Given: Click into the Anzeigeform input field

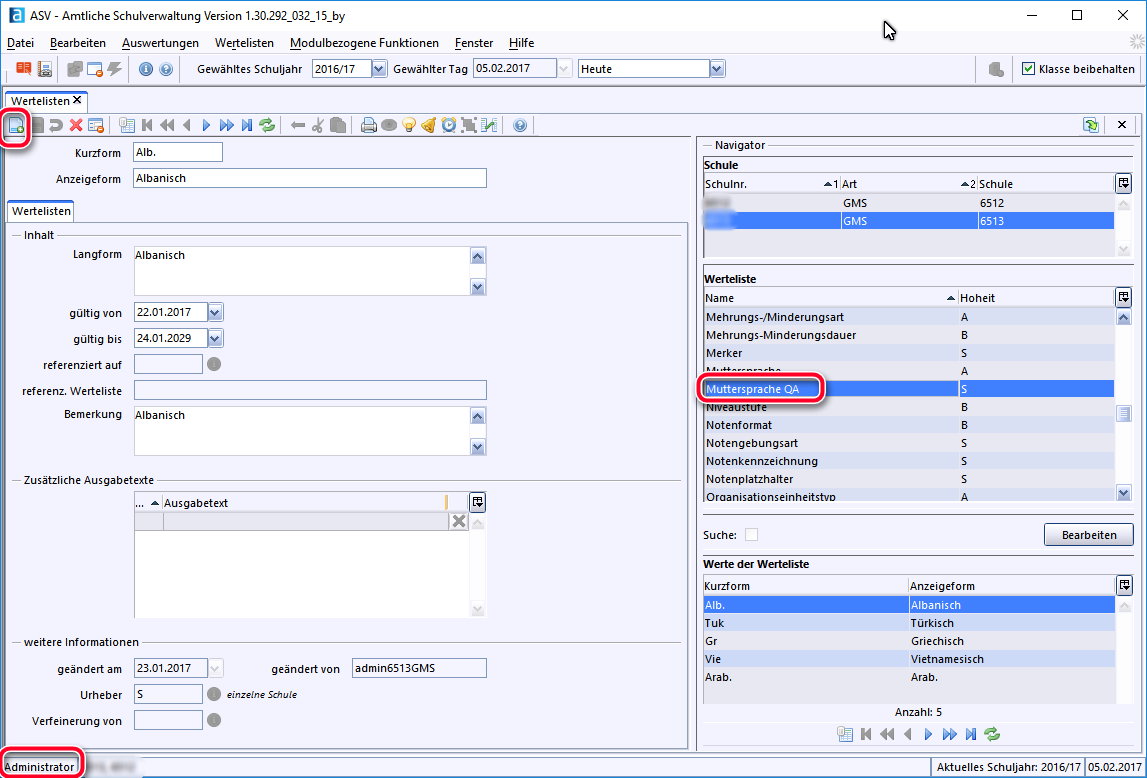Looking at the screenshot, I should 309,178.
